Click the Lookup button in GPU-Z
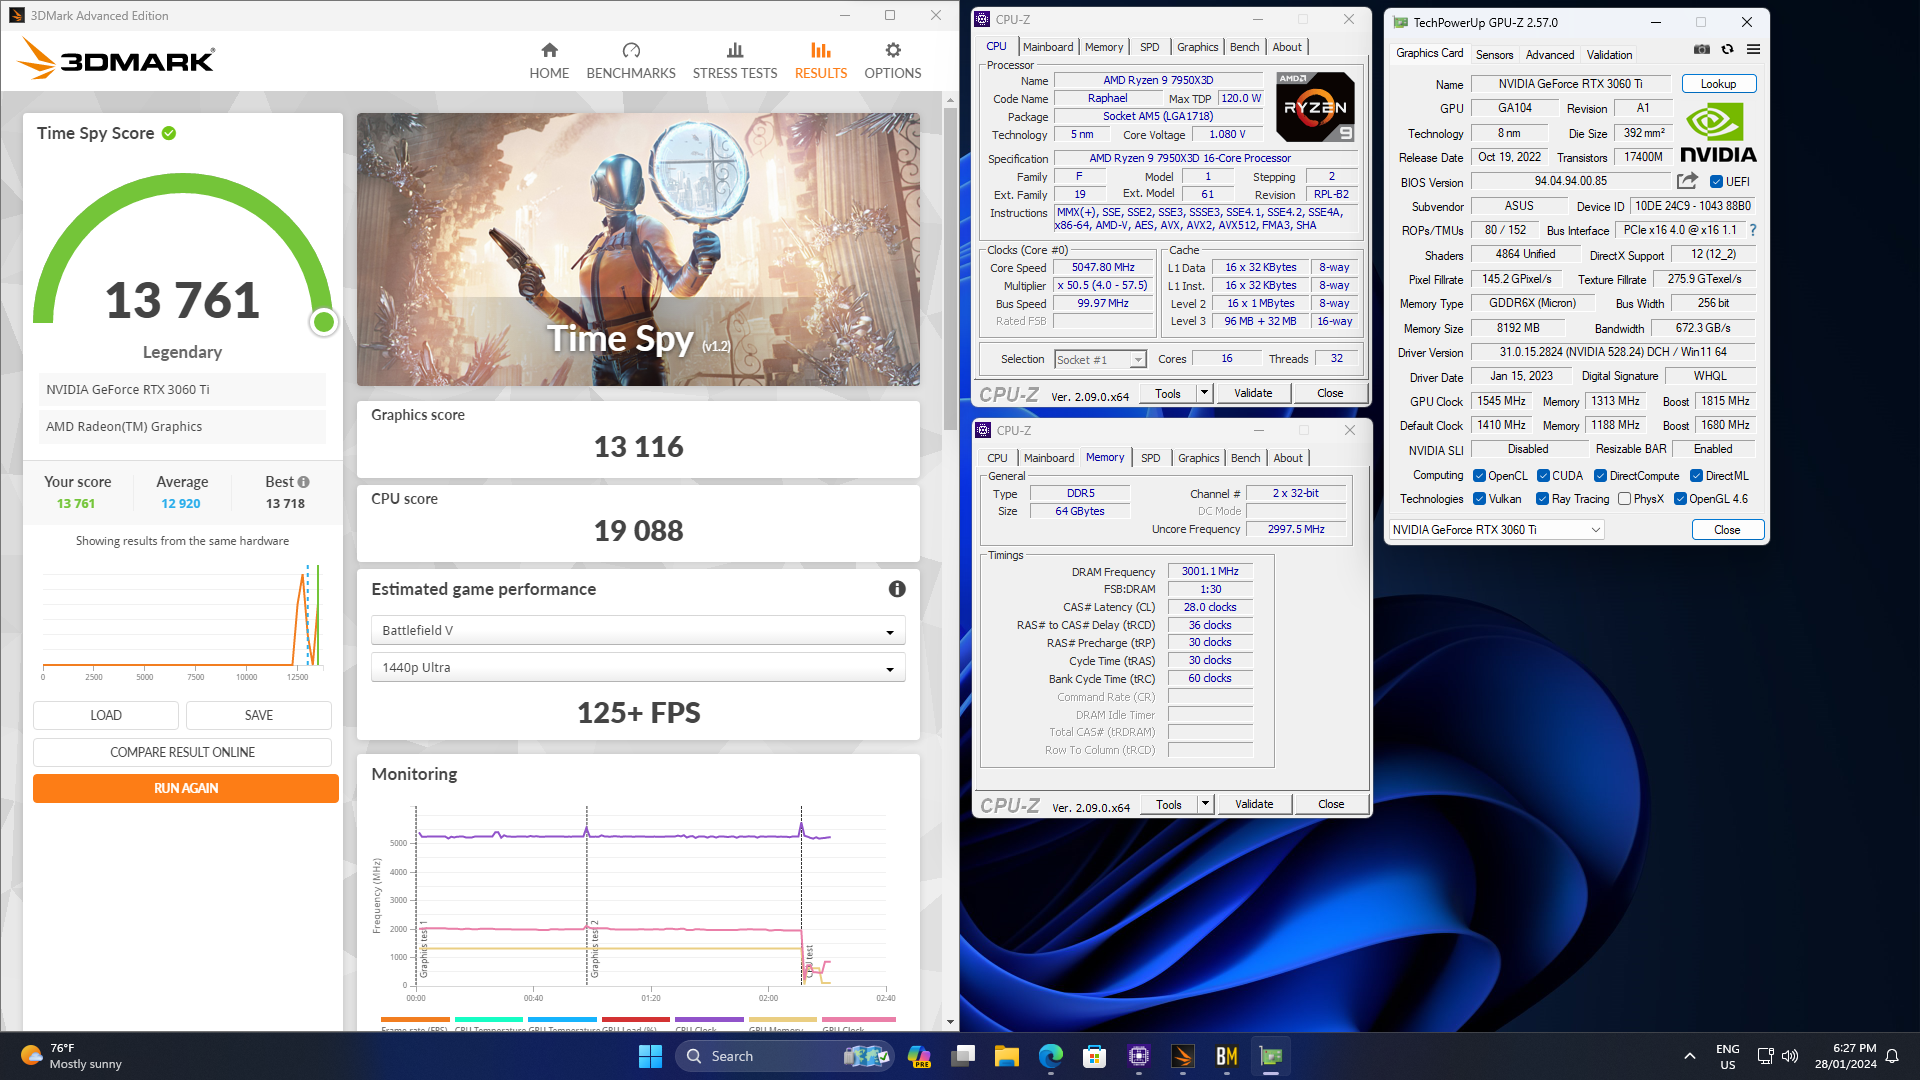Screen dimensions: 1920x1080 click(x=1718, y=84)
